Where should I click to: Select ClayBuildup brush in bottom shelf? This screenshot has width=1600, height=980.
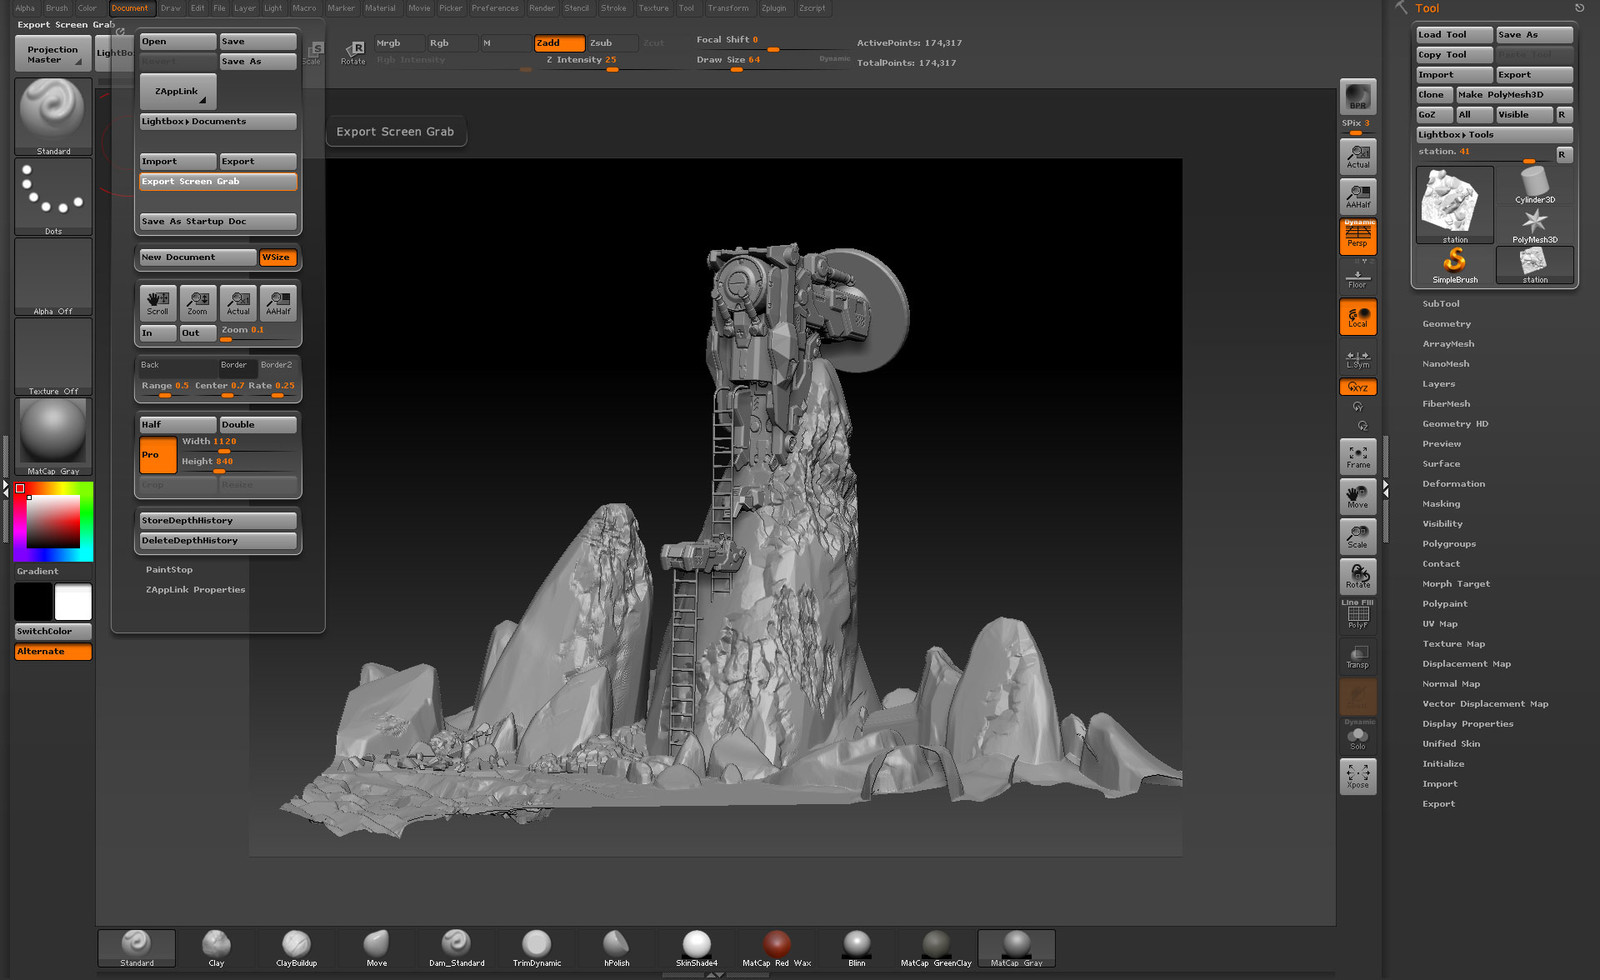click(x=296, y=948)
